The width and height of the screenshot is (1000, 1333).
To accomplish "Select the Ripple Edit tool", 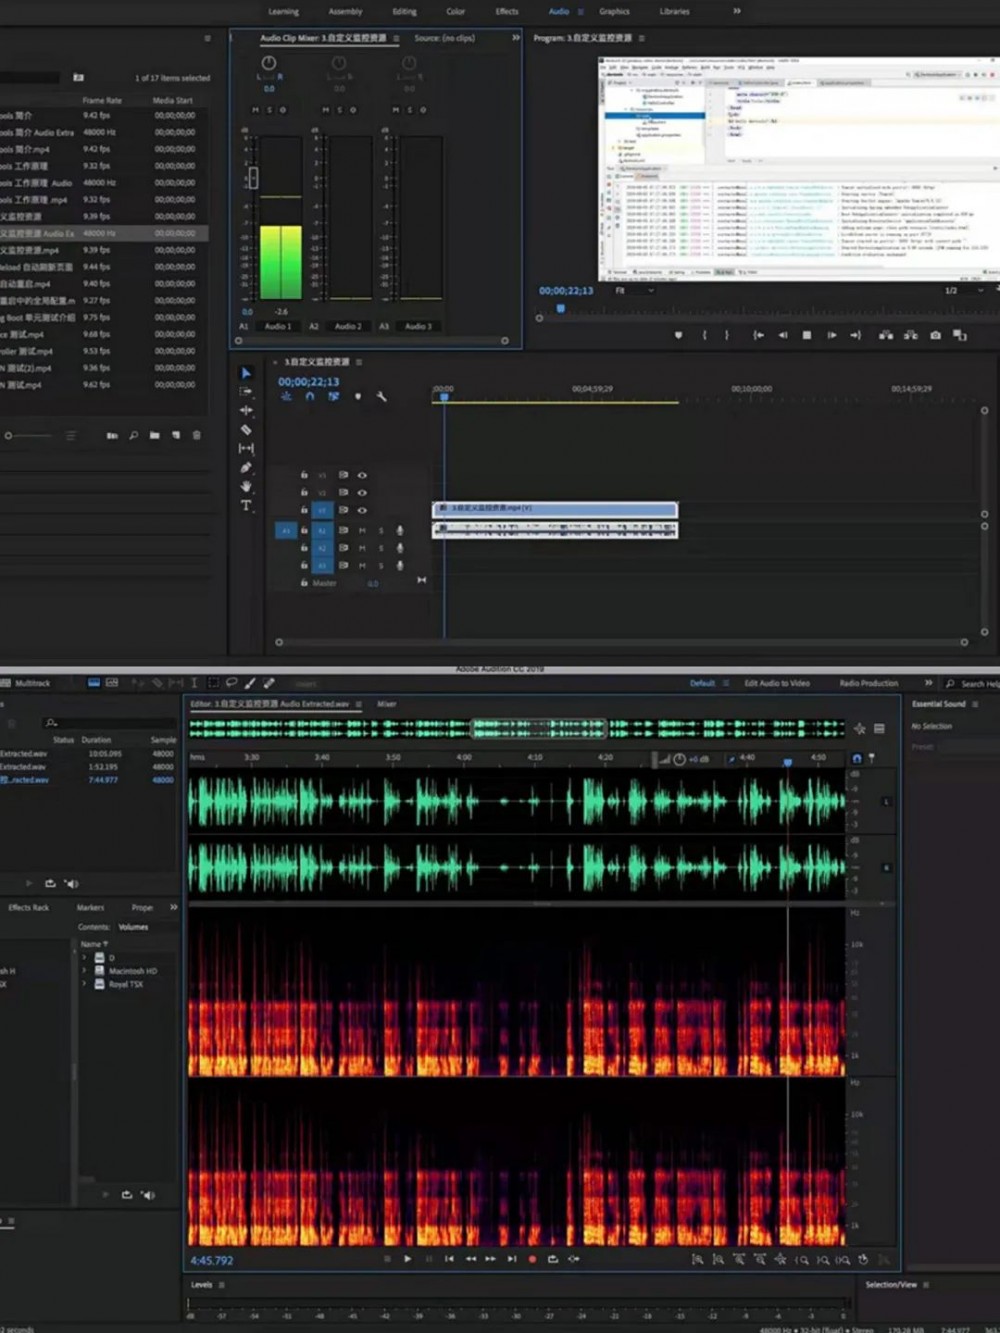I will (246, 410).
